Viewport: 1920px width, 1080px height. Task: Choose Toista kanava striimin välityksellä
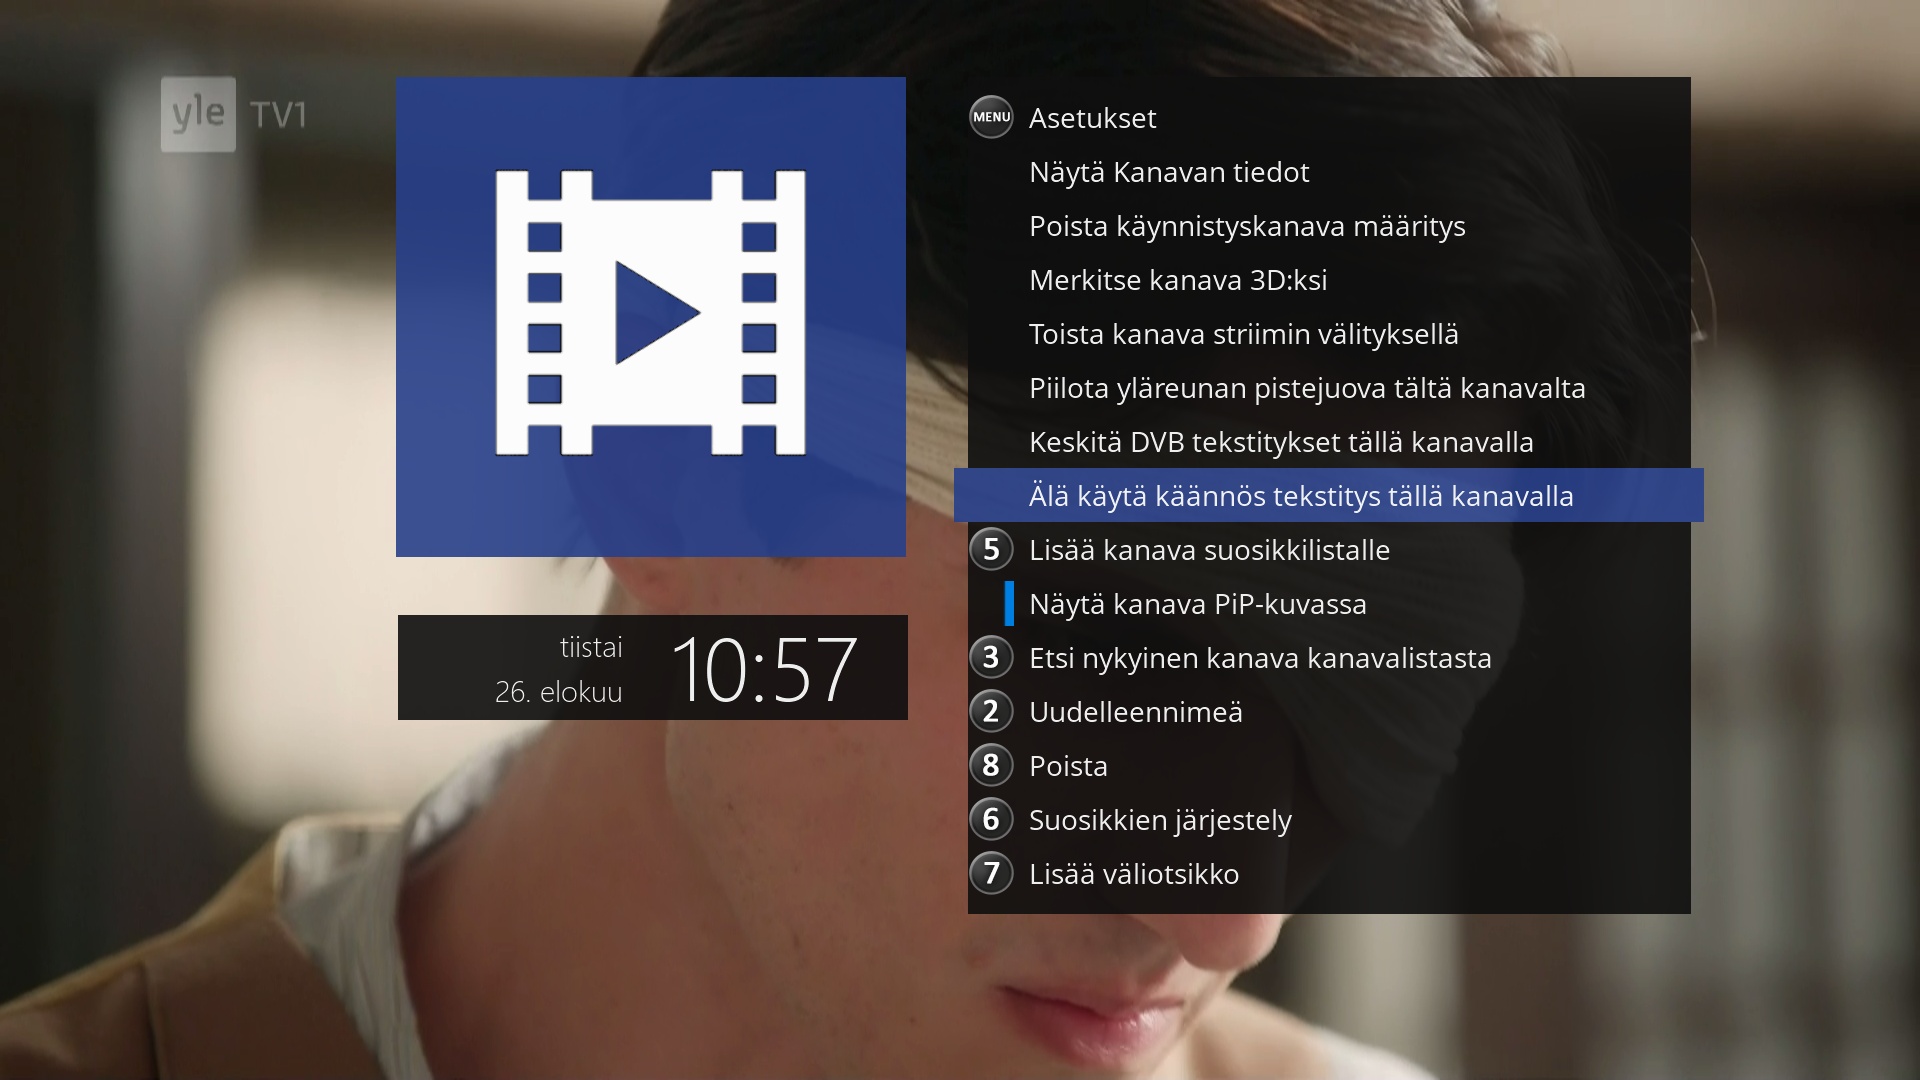1329,334
